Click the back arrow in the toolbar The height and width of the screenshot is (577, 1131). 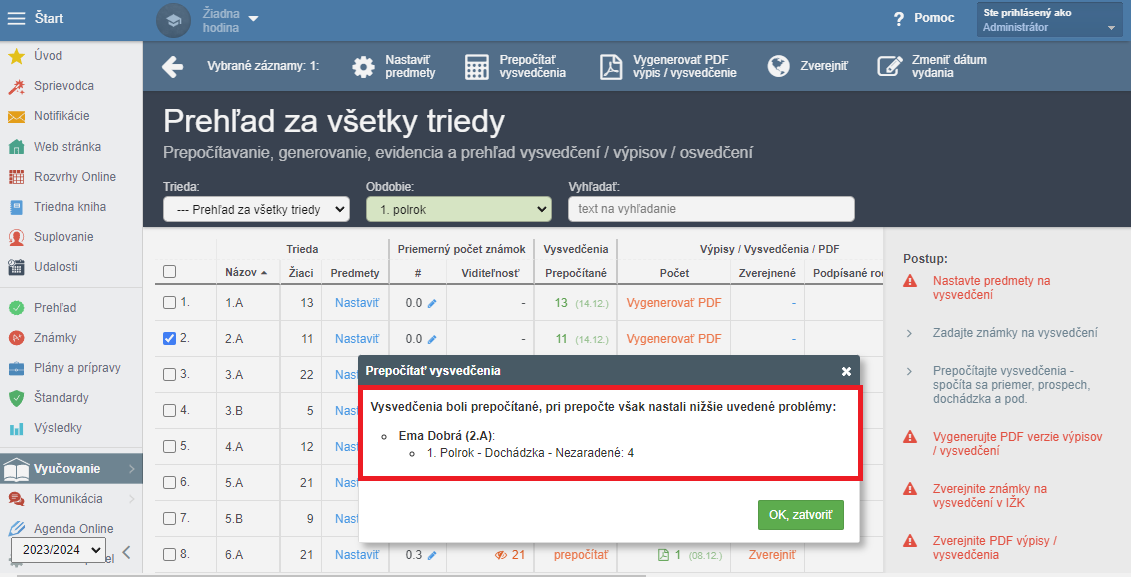172,66
